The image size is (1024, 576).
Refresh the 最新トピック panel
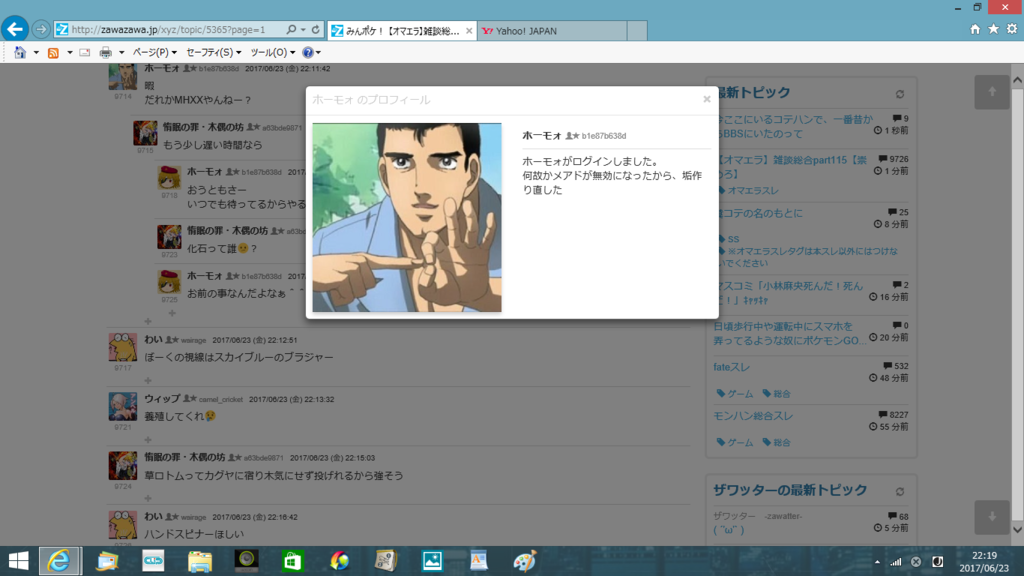point(900,94)
